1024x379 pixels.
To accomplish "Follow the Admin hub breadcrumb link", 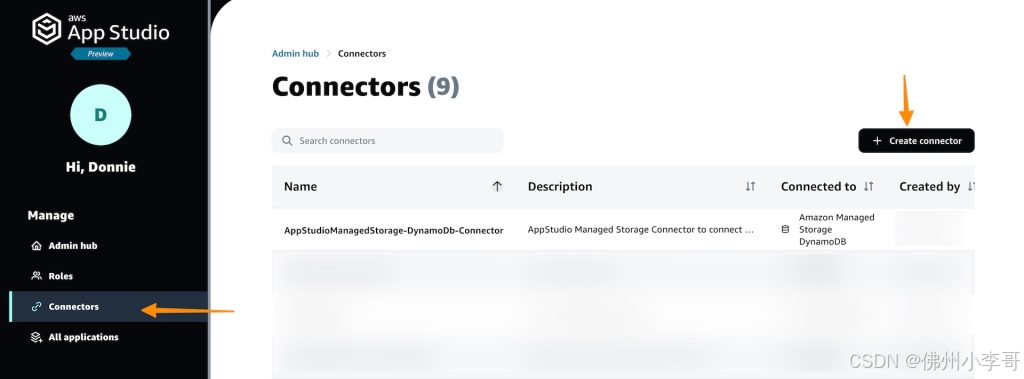I will (295, 54).
